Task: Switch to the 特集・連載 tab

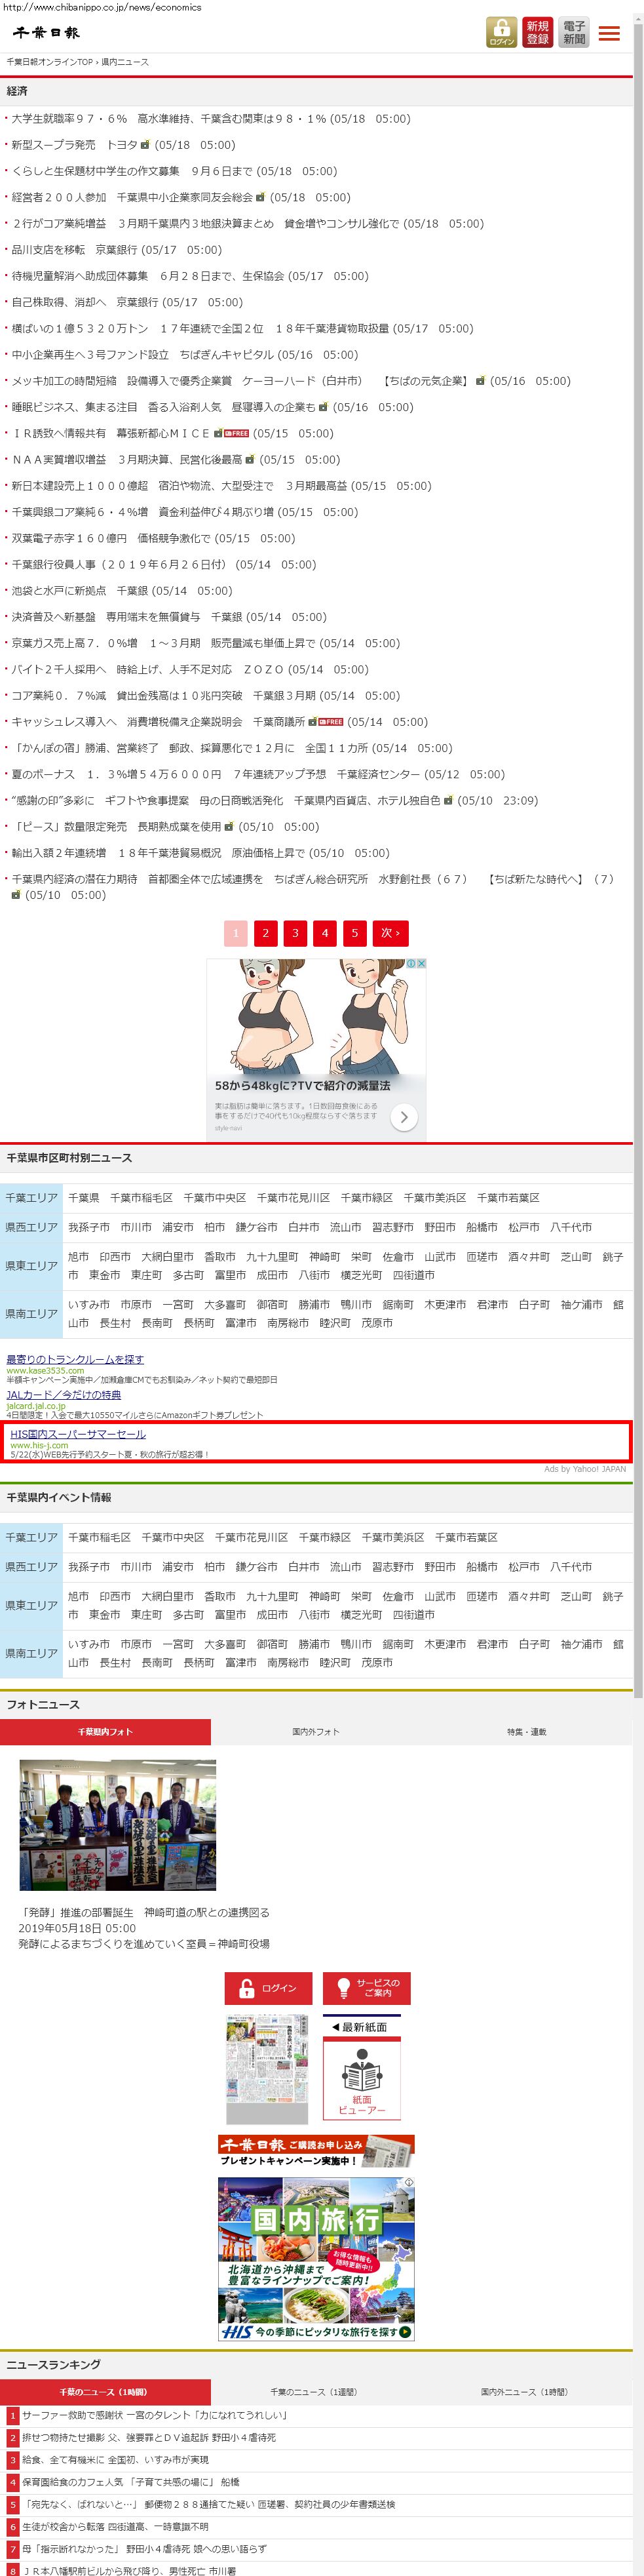Action: click(x=527, y=1731)
